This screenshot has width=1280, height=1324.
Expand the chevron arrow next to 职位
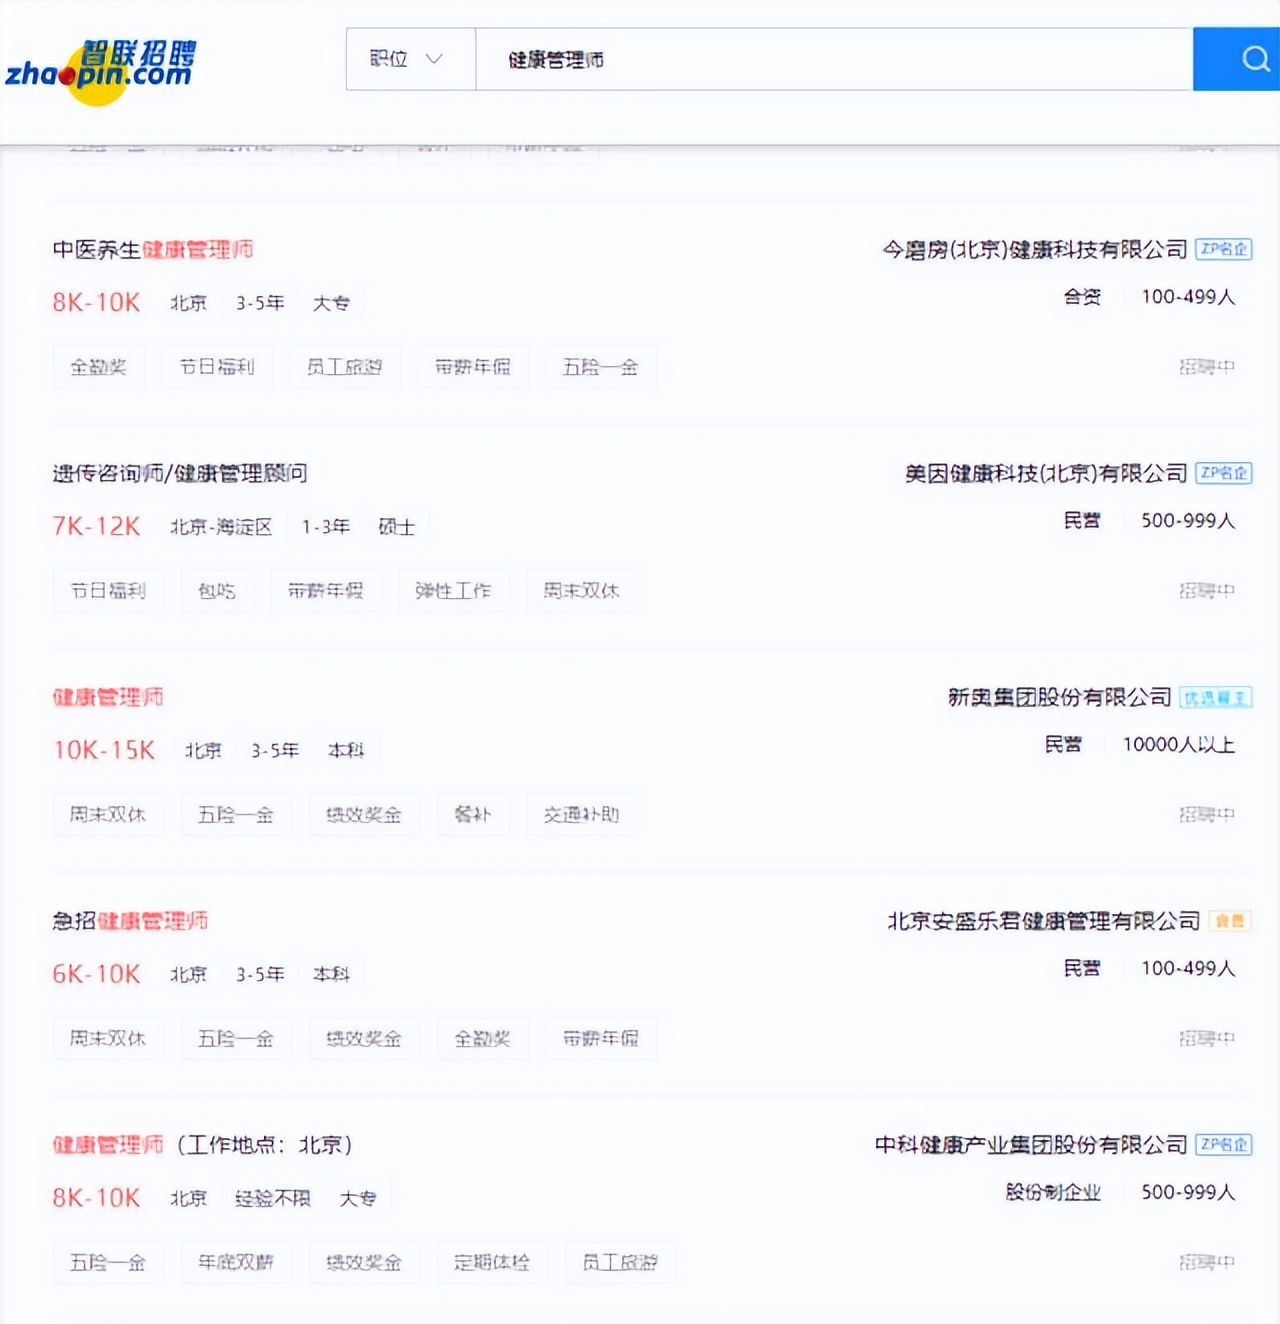[435, 59]
